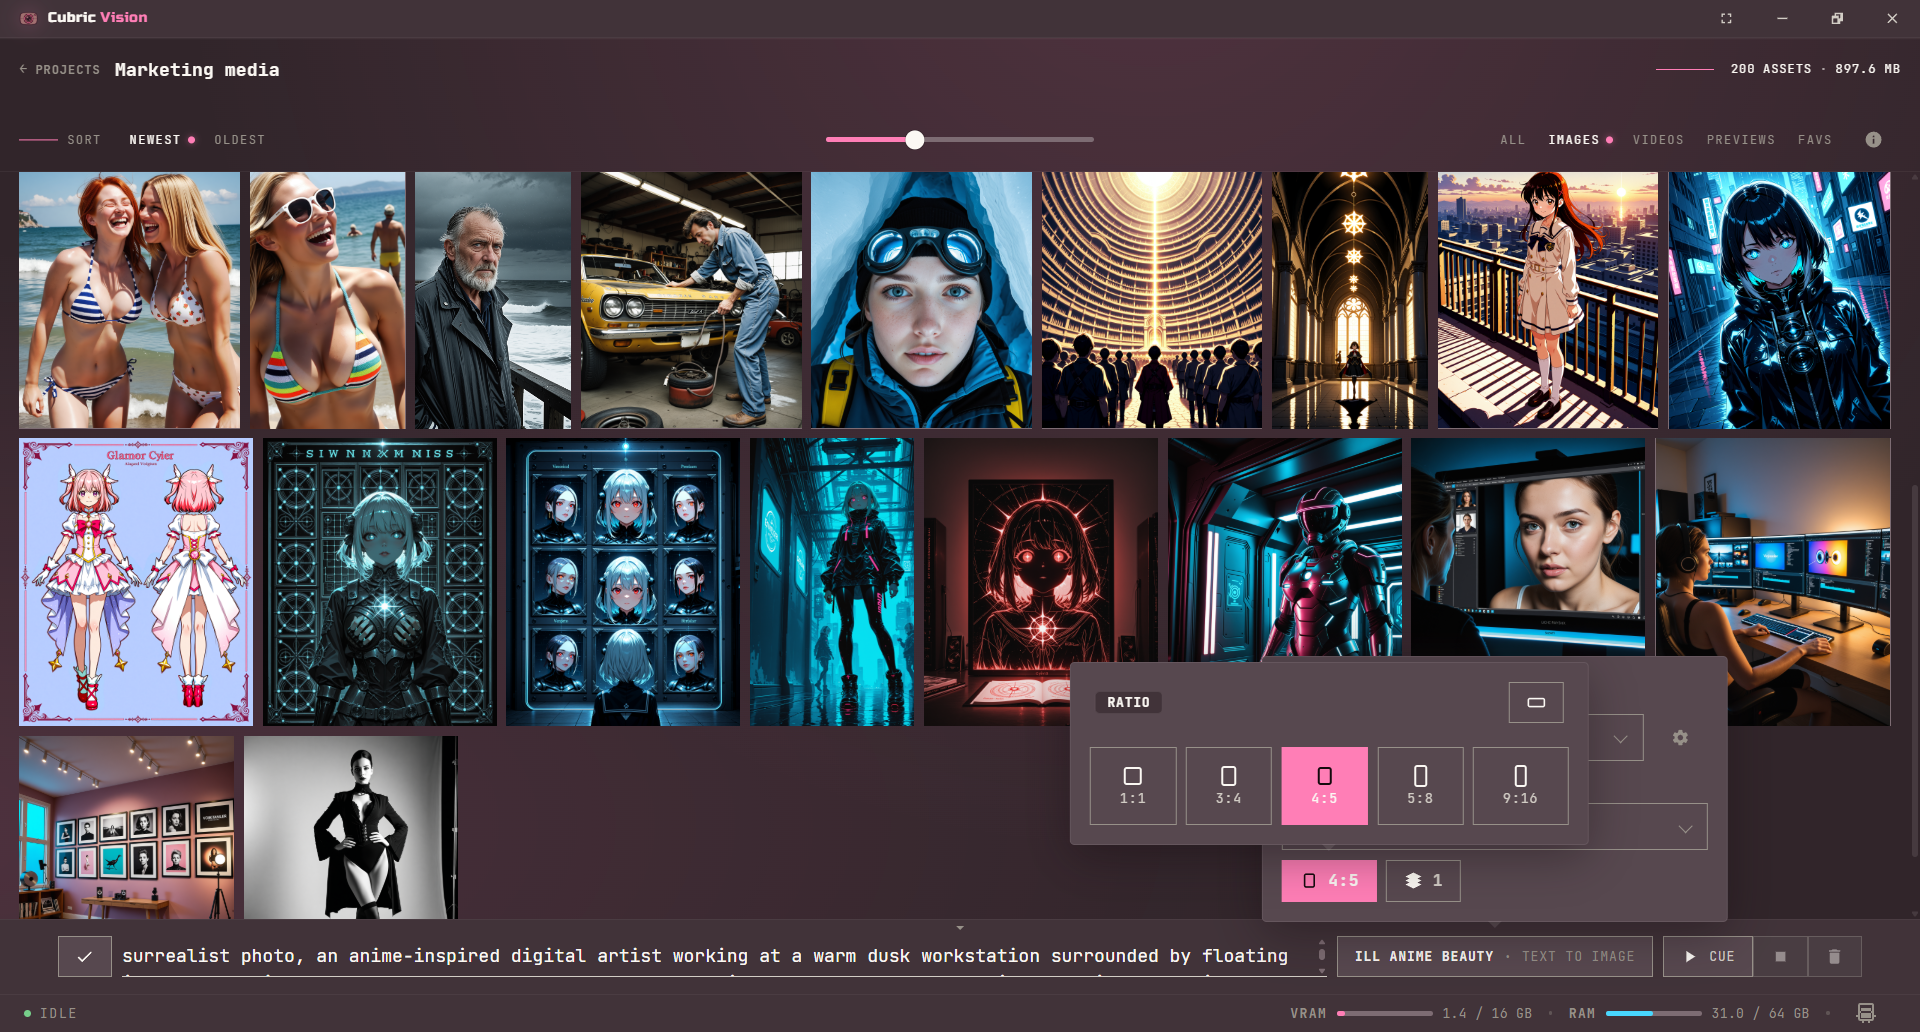The height and width of the screenshot is (1032, 1920).
Task: Toggle the 4:5 ratio popup button
Action: (1329, 881)
